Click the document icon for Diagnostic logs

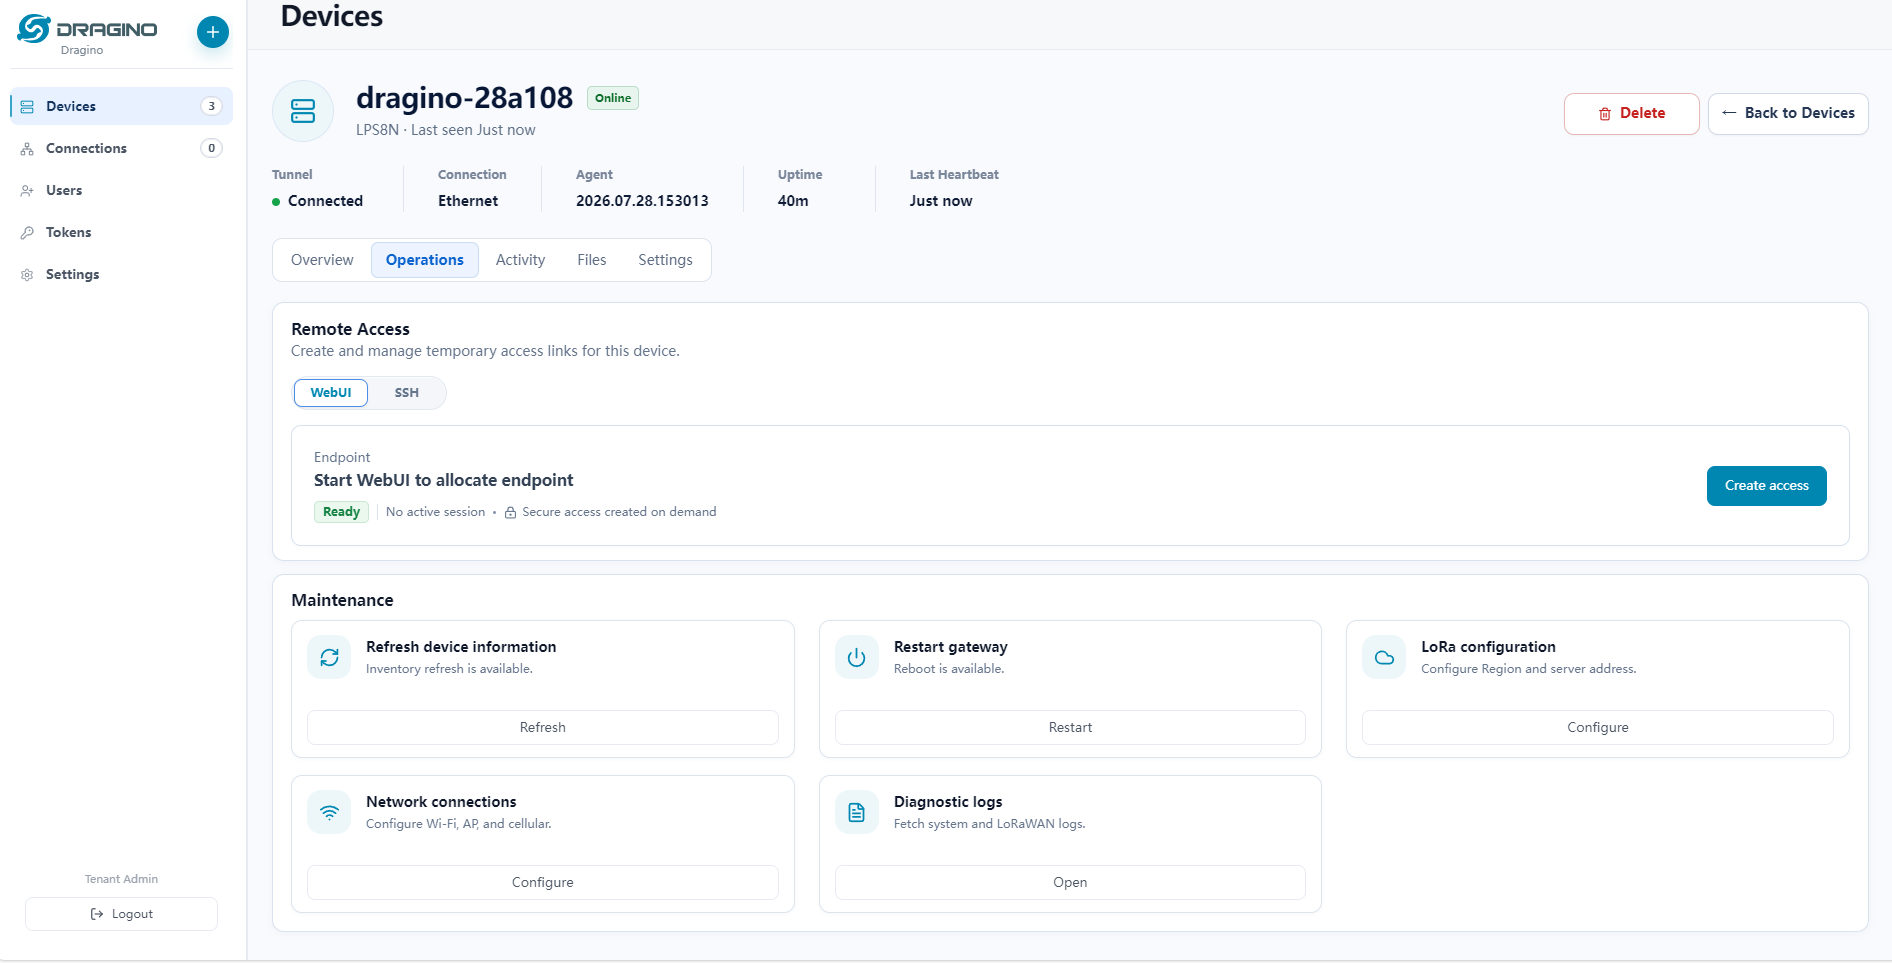(x=856, y=812)
